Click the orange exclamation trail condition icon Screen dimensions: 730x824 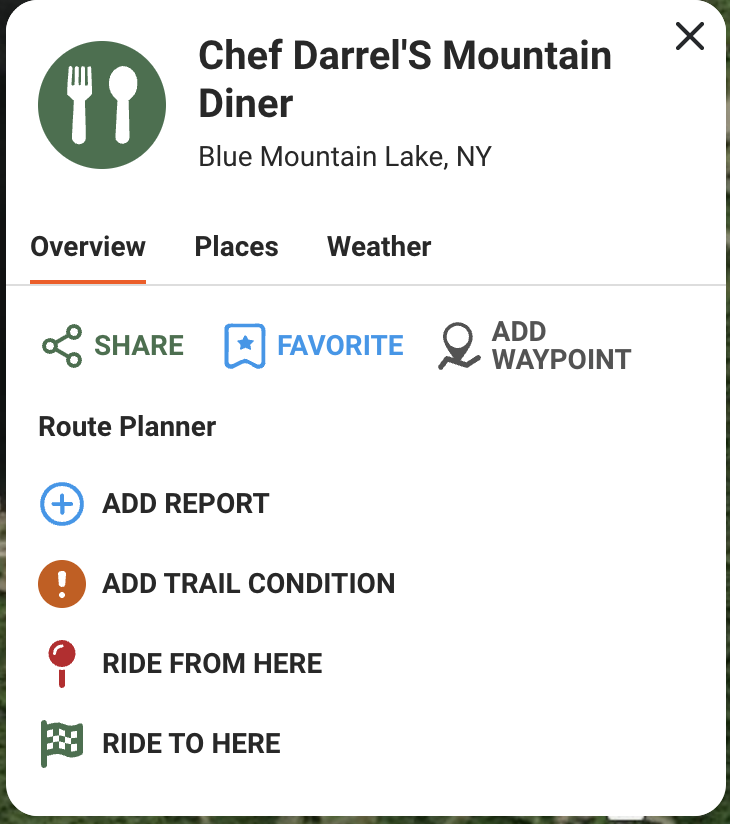point(62,584)
